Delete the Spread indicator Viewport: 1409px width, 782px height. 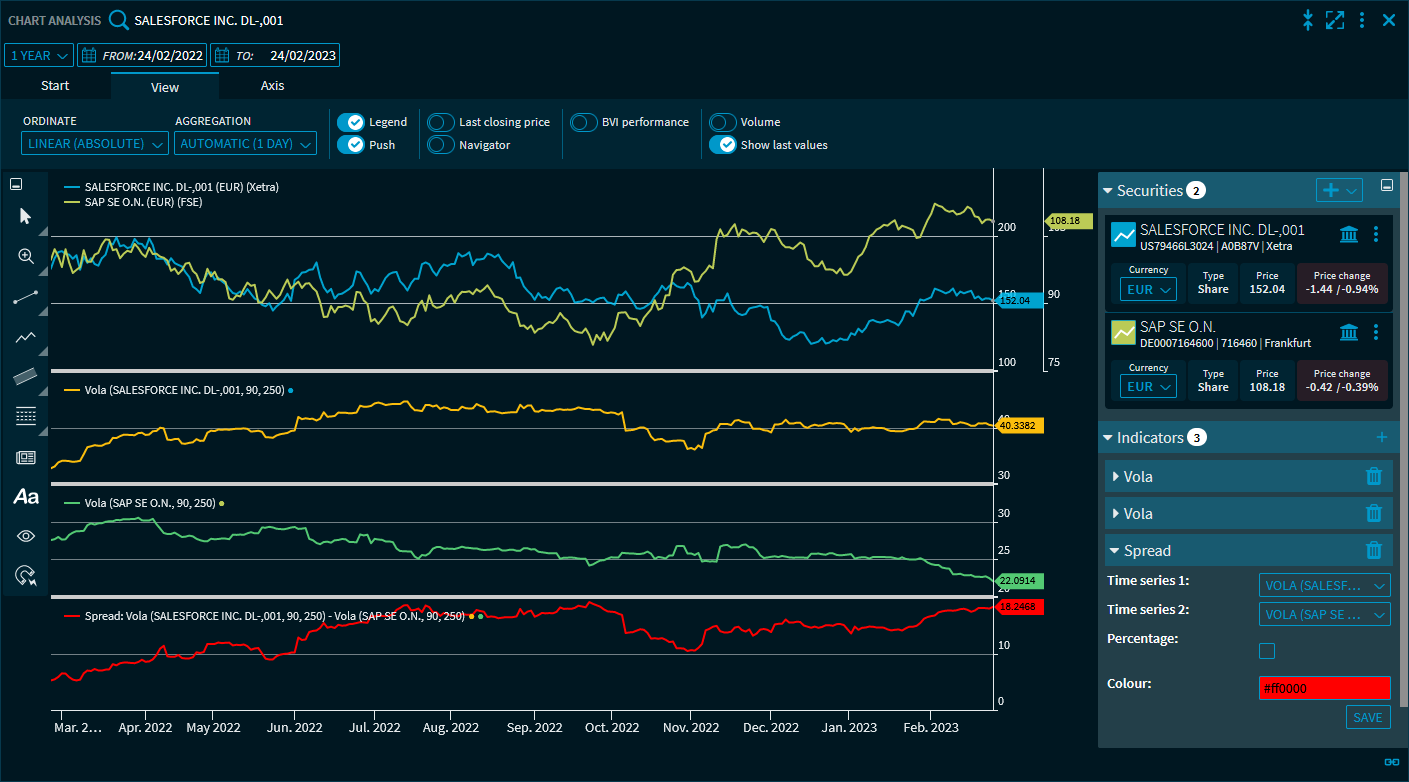click(1374, 550)
